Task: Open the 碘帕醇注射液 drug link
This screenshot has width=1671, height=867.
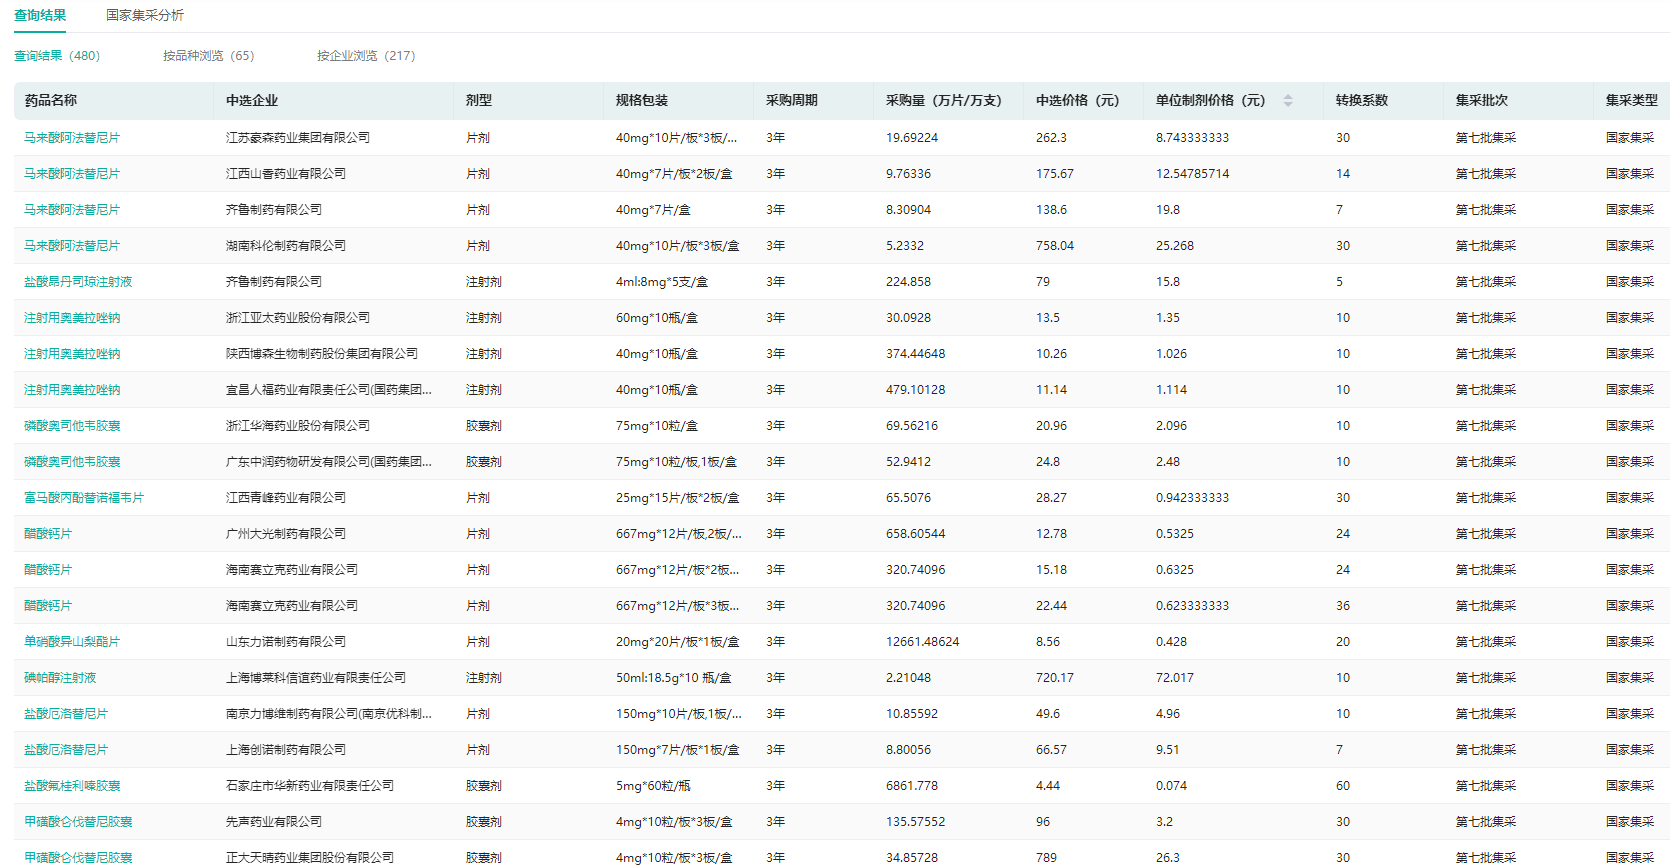Action: pyautogui.click(x=60, y=678)
